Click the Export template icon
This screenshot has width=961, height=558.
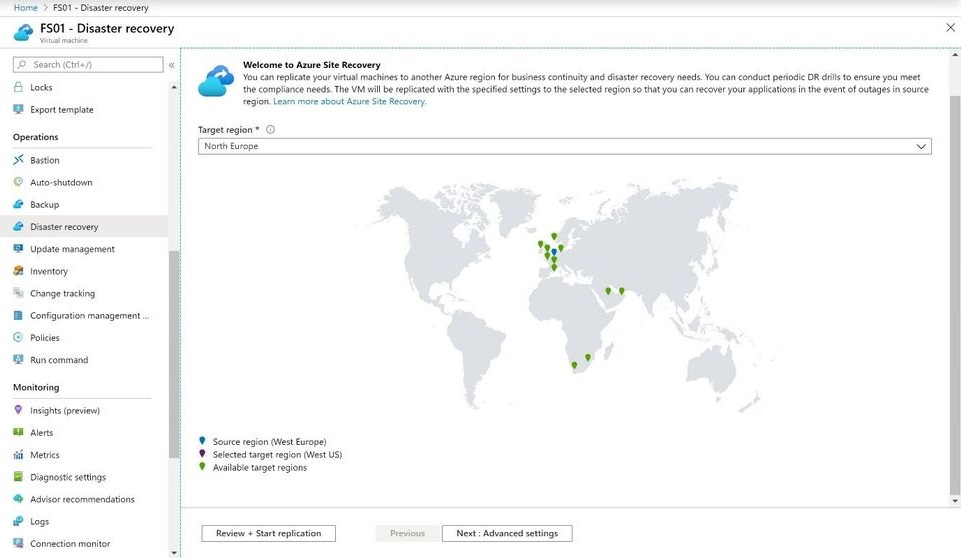(18, 109)
